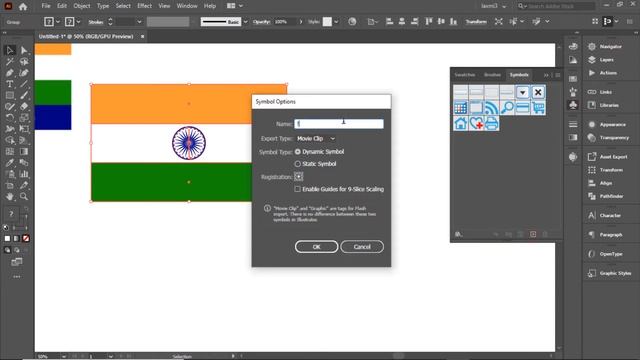Open the Effect menu
The width and height of the screenshot is (640, 360).
(x=144, y=6)
